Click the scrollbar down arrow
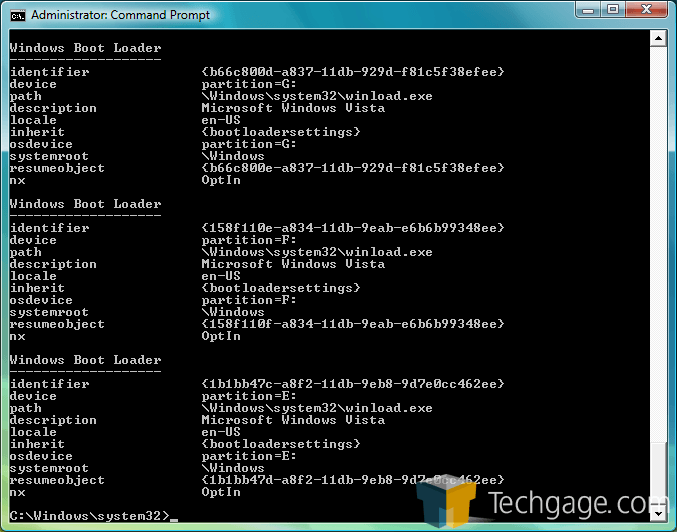677x532 pixels. 658,513
